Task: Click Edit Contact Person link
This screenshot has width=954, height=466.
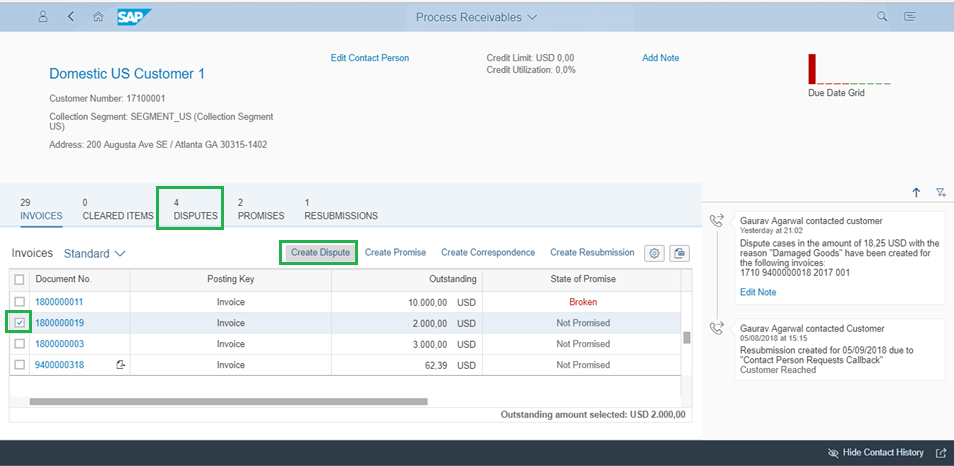Action: pyautogui.click(x=370, y=58)
